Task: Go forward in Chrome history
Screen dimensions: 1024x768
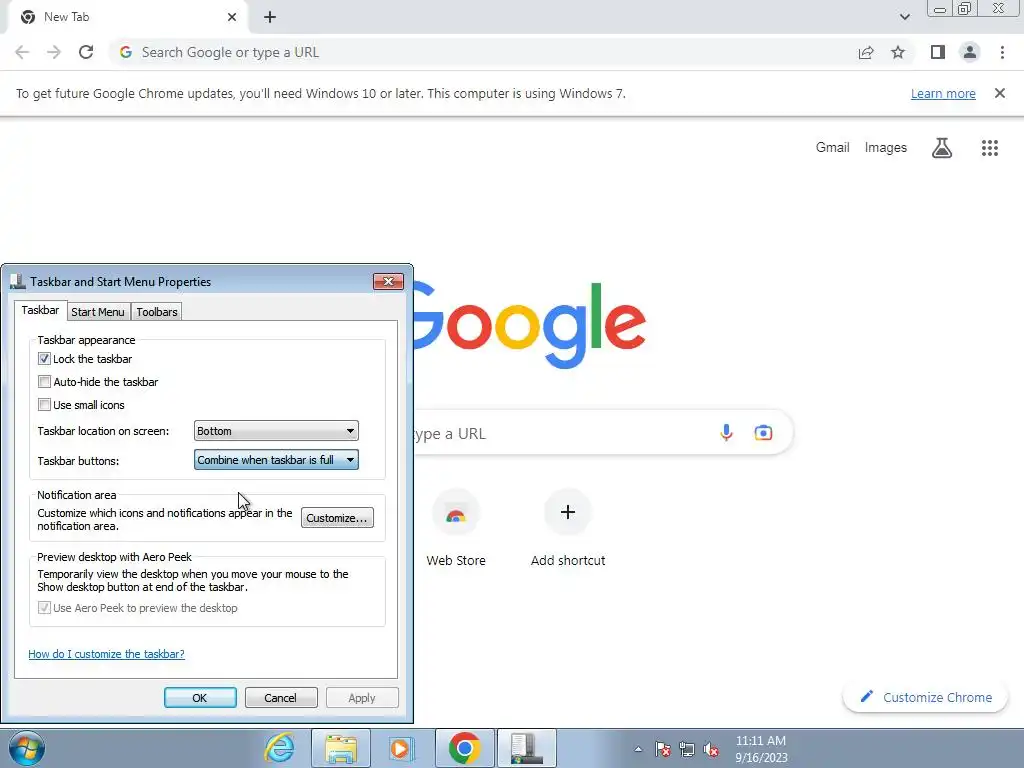Action: (54, 52)
